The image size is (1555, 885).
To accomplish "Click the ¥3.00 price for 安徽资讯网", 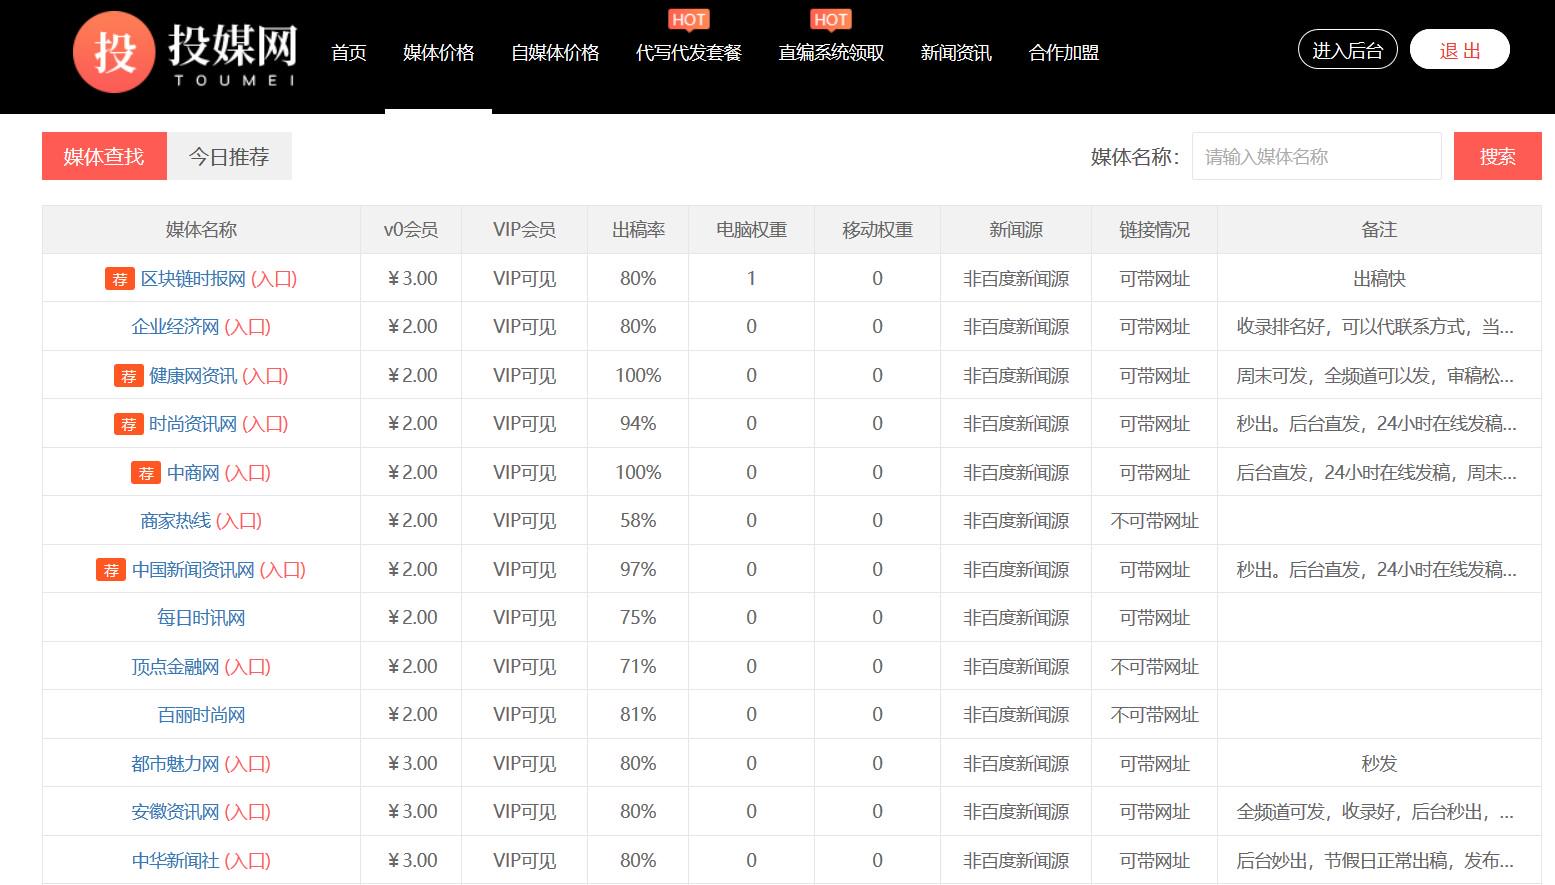I will click(412, 812).
